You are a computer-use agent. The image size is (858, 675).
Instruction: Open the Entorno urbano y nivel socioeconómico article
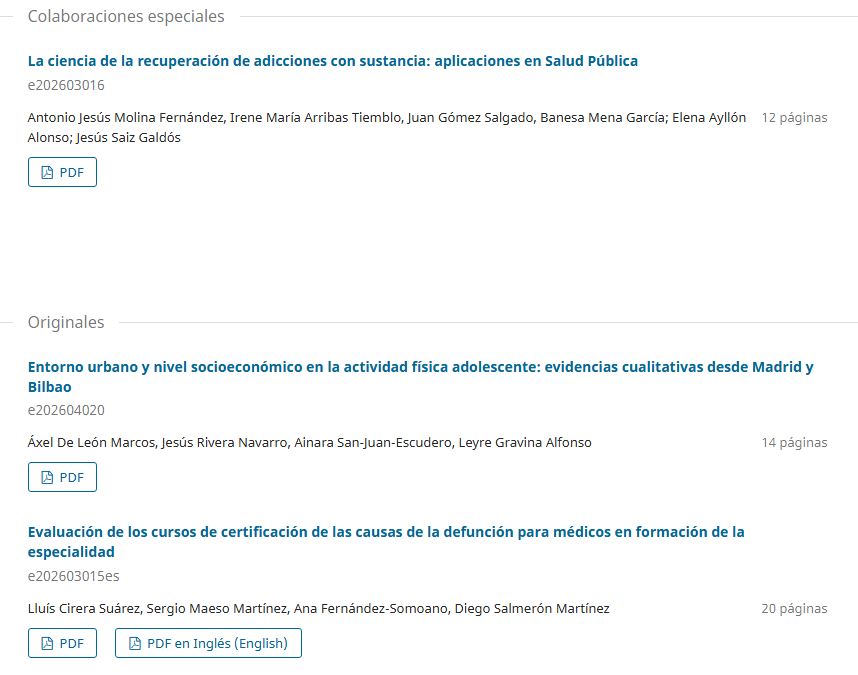pos(420,377)
